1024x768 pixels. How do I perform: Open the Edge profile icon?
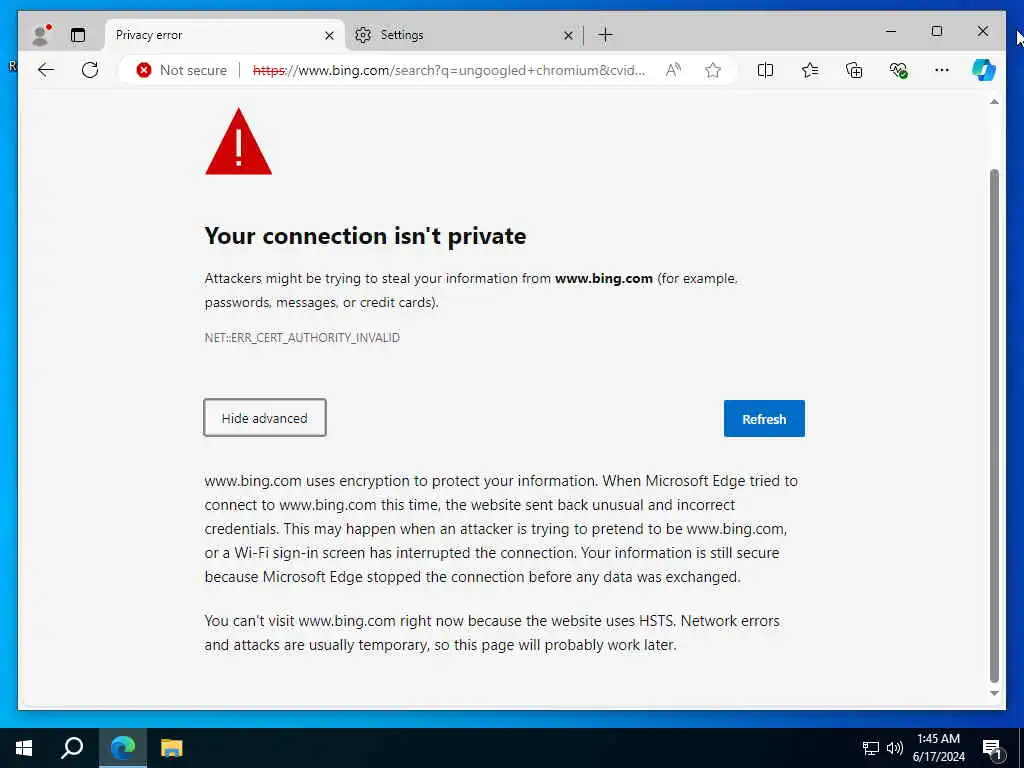pyautogui.click(x=40, y=35)
